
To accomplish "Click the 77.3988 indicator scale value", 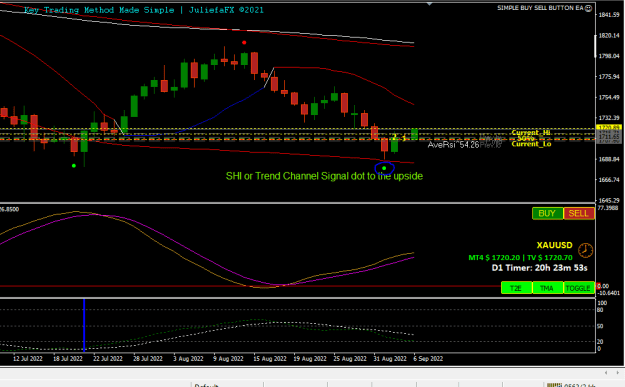I will 608,208.
